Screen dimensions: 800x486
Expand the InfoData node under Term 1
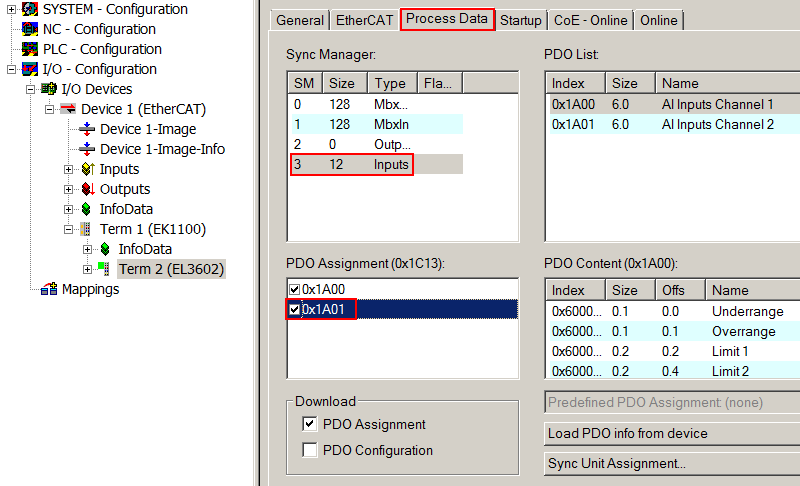point(87,249)
